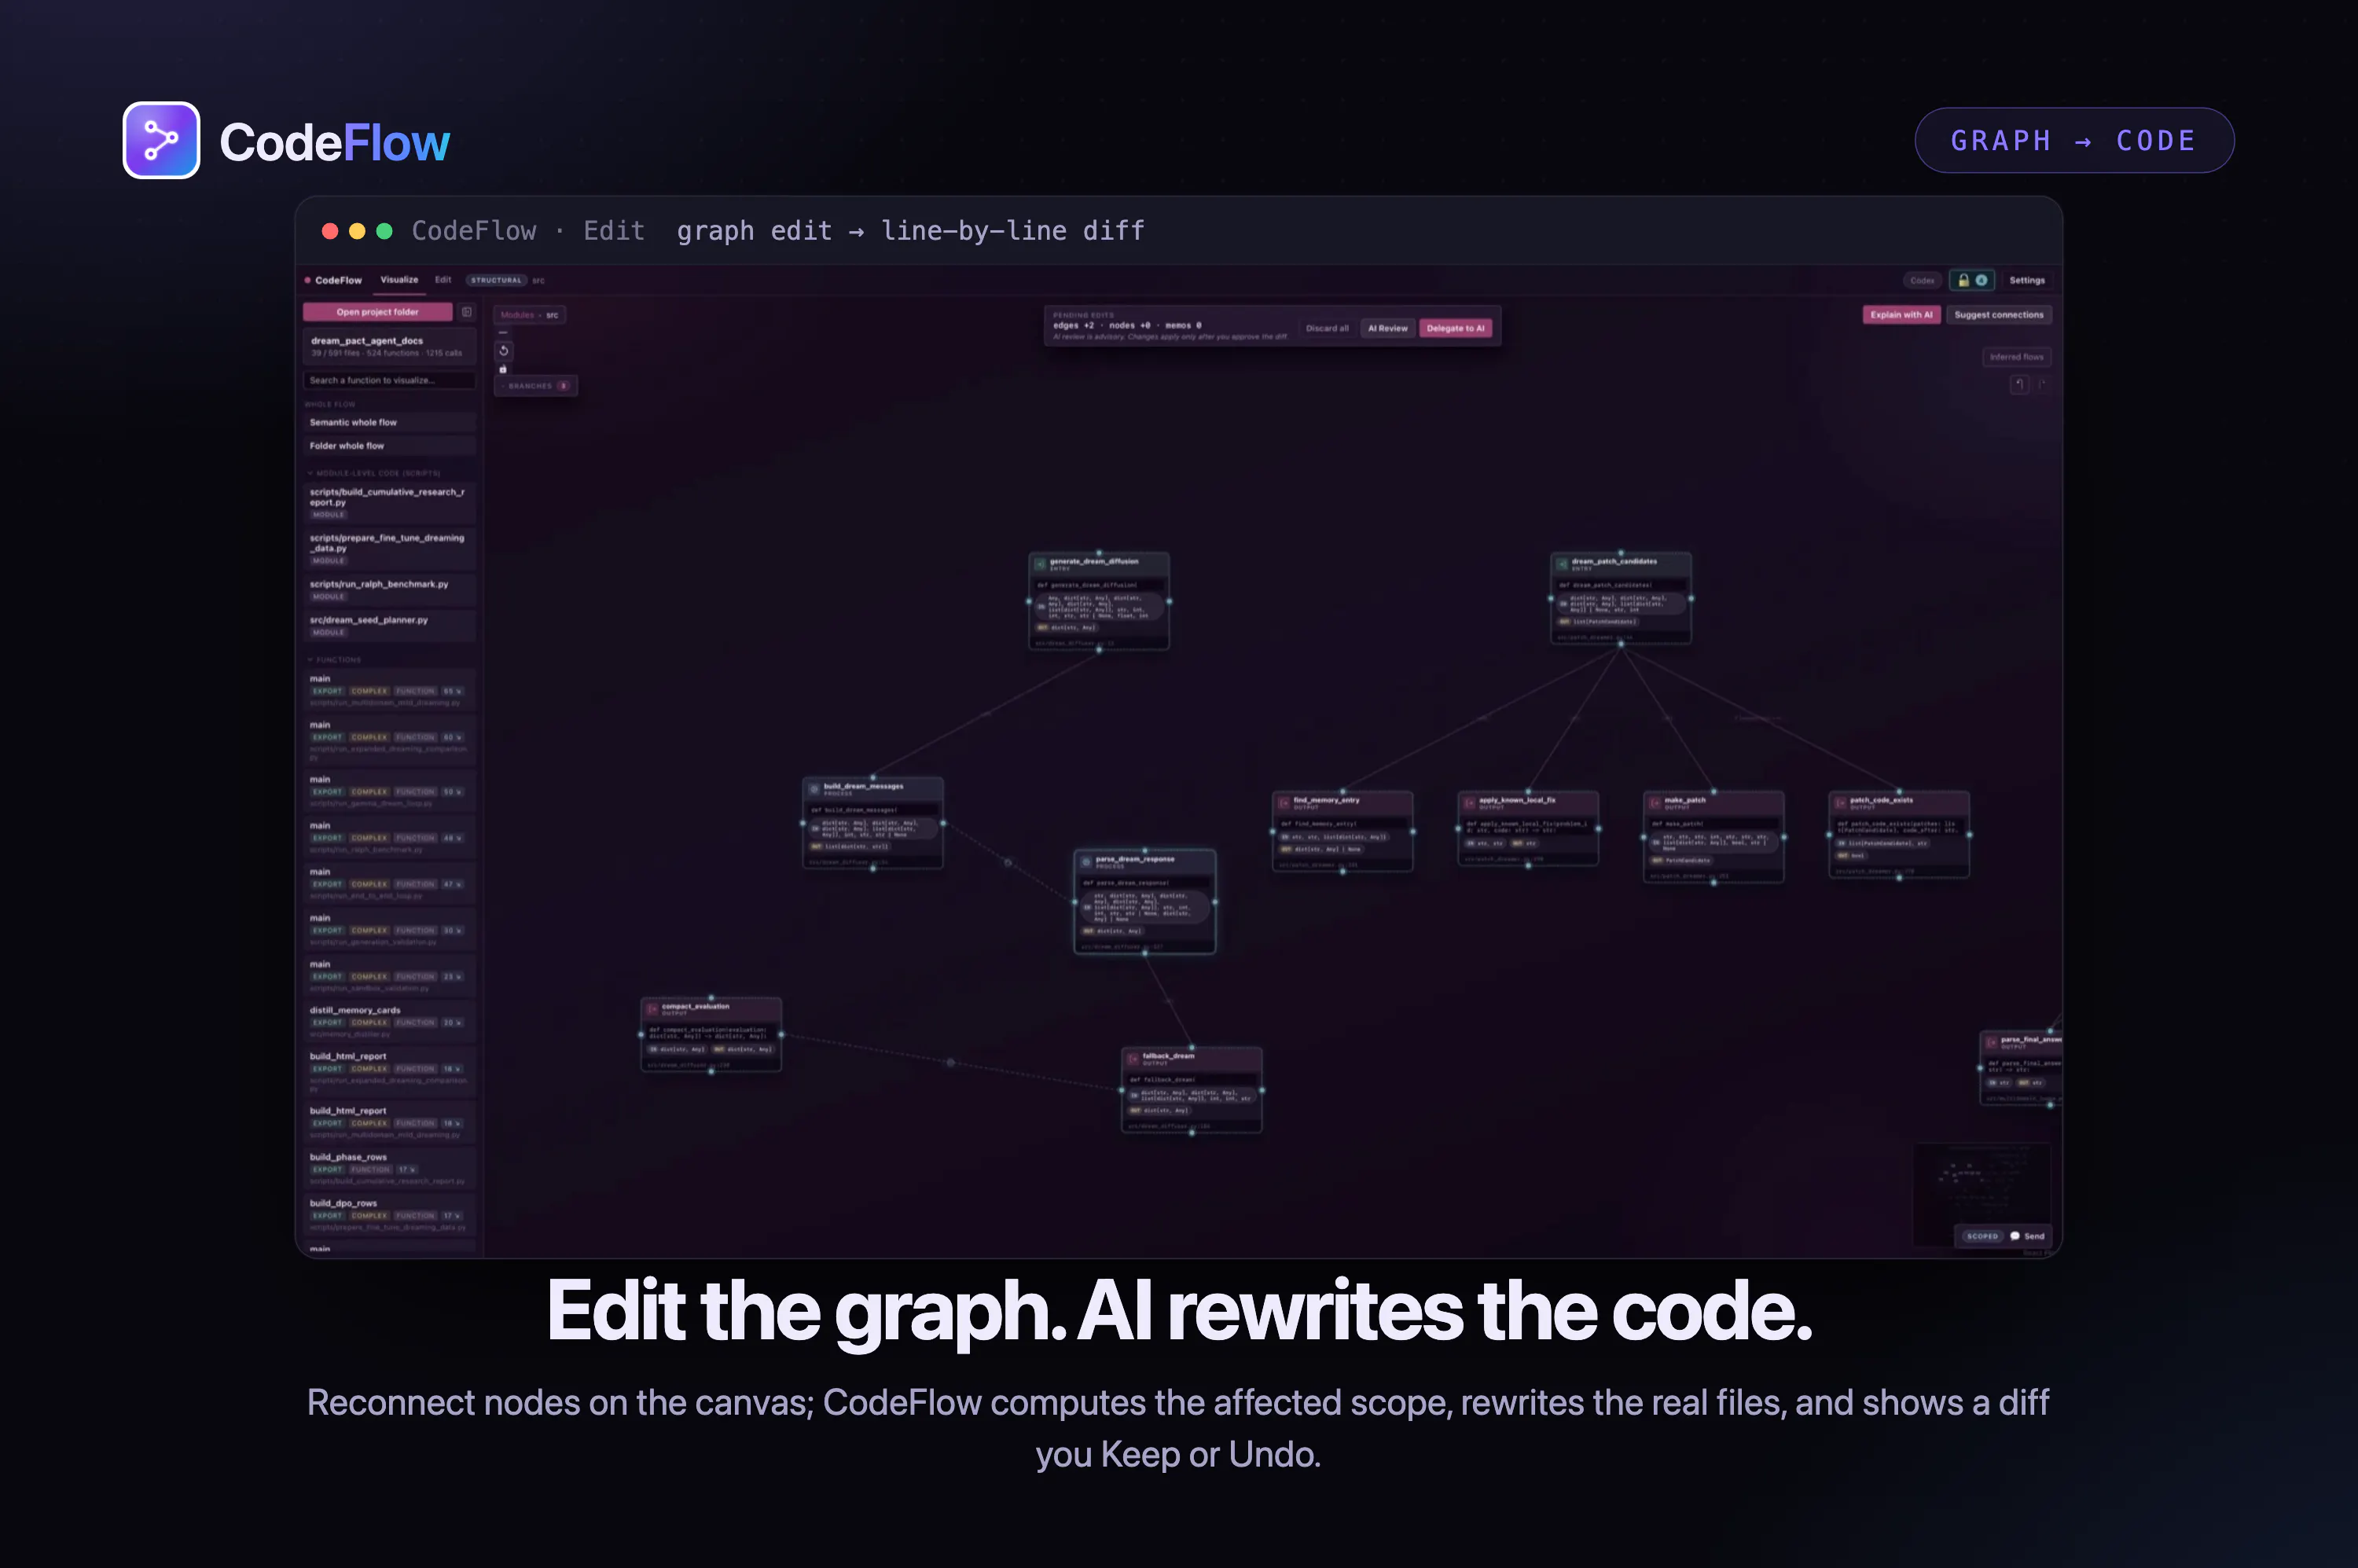Expand the 65 calls badge on first main

pyautogui.click(x=453, y=691)
